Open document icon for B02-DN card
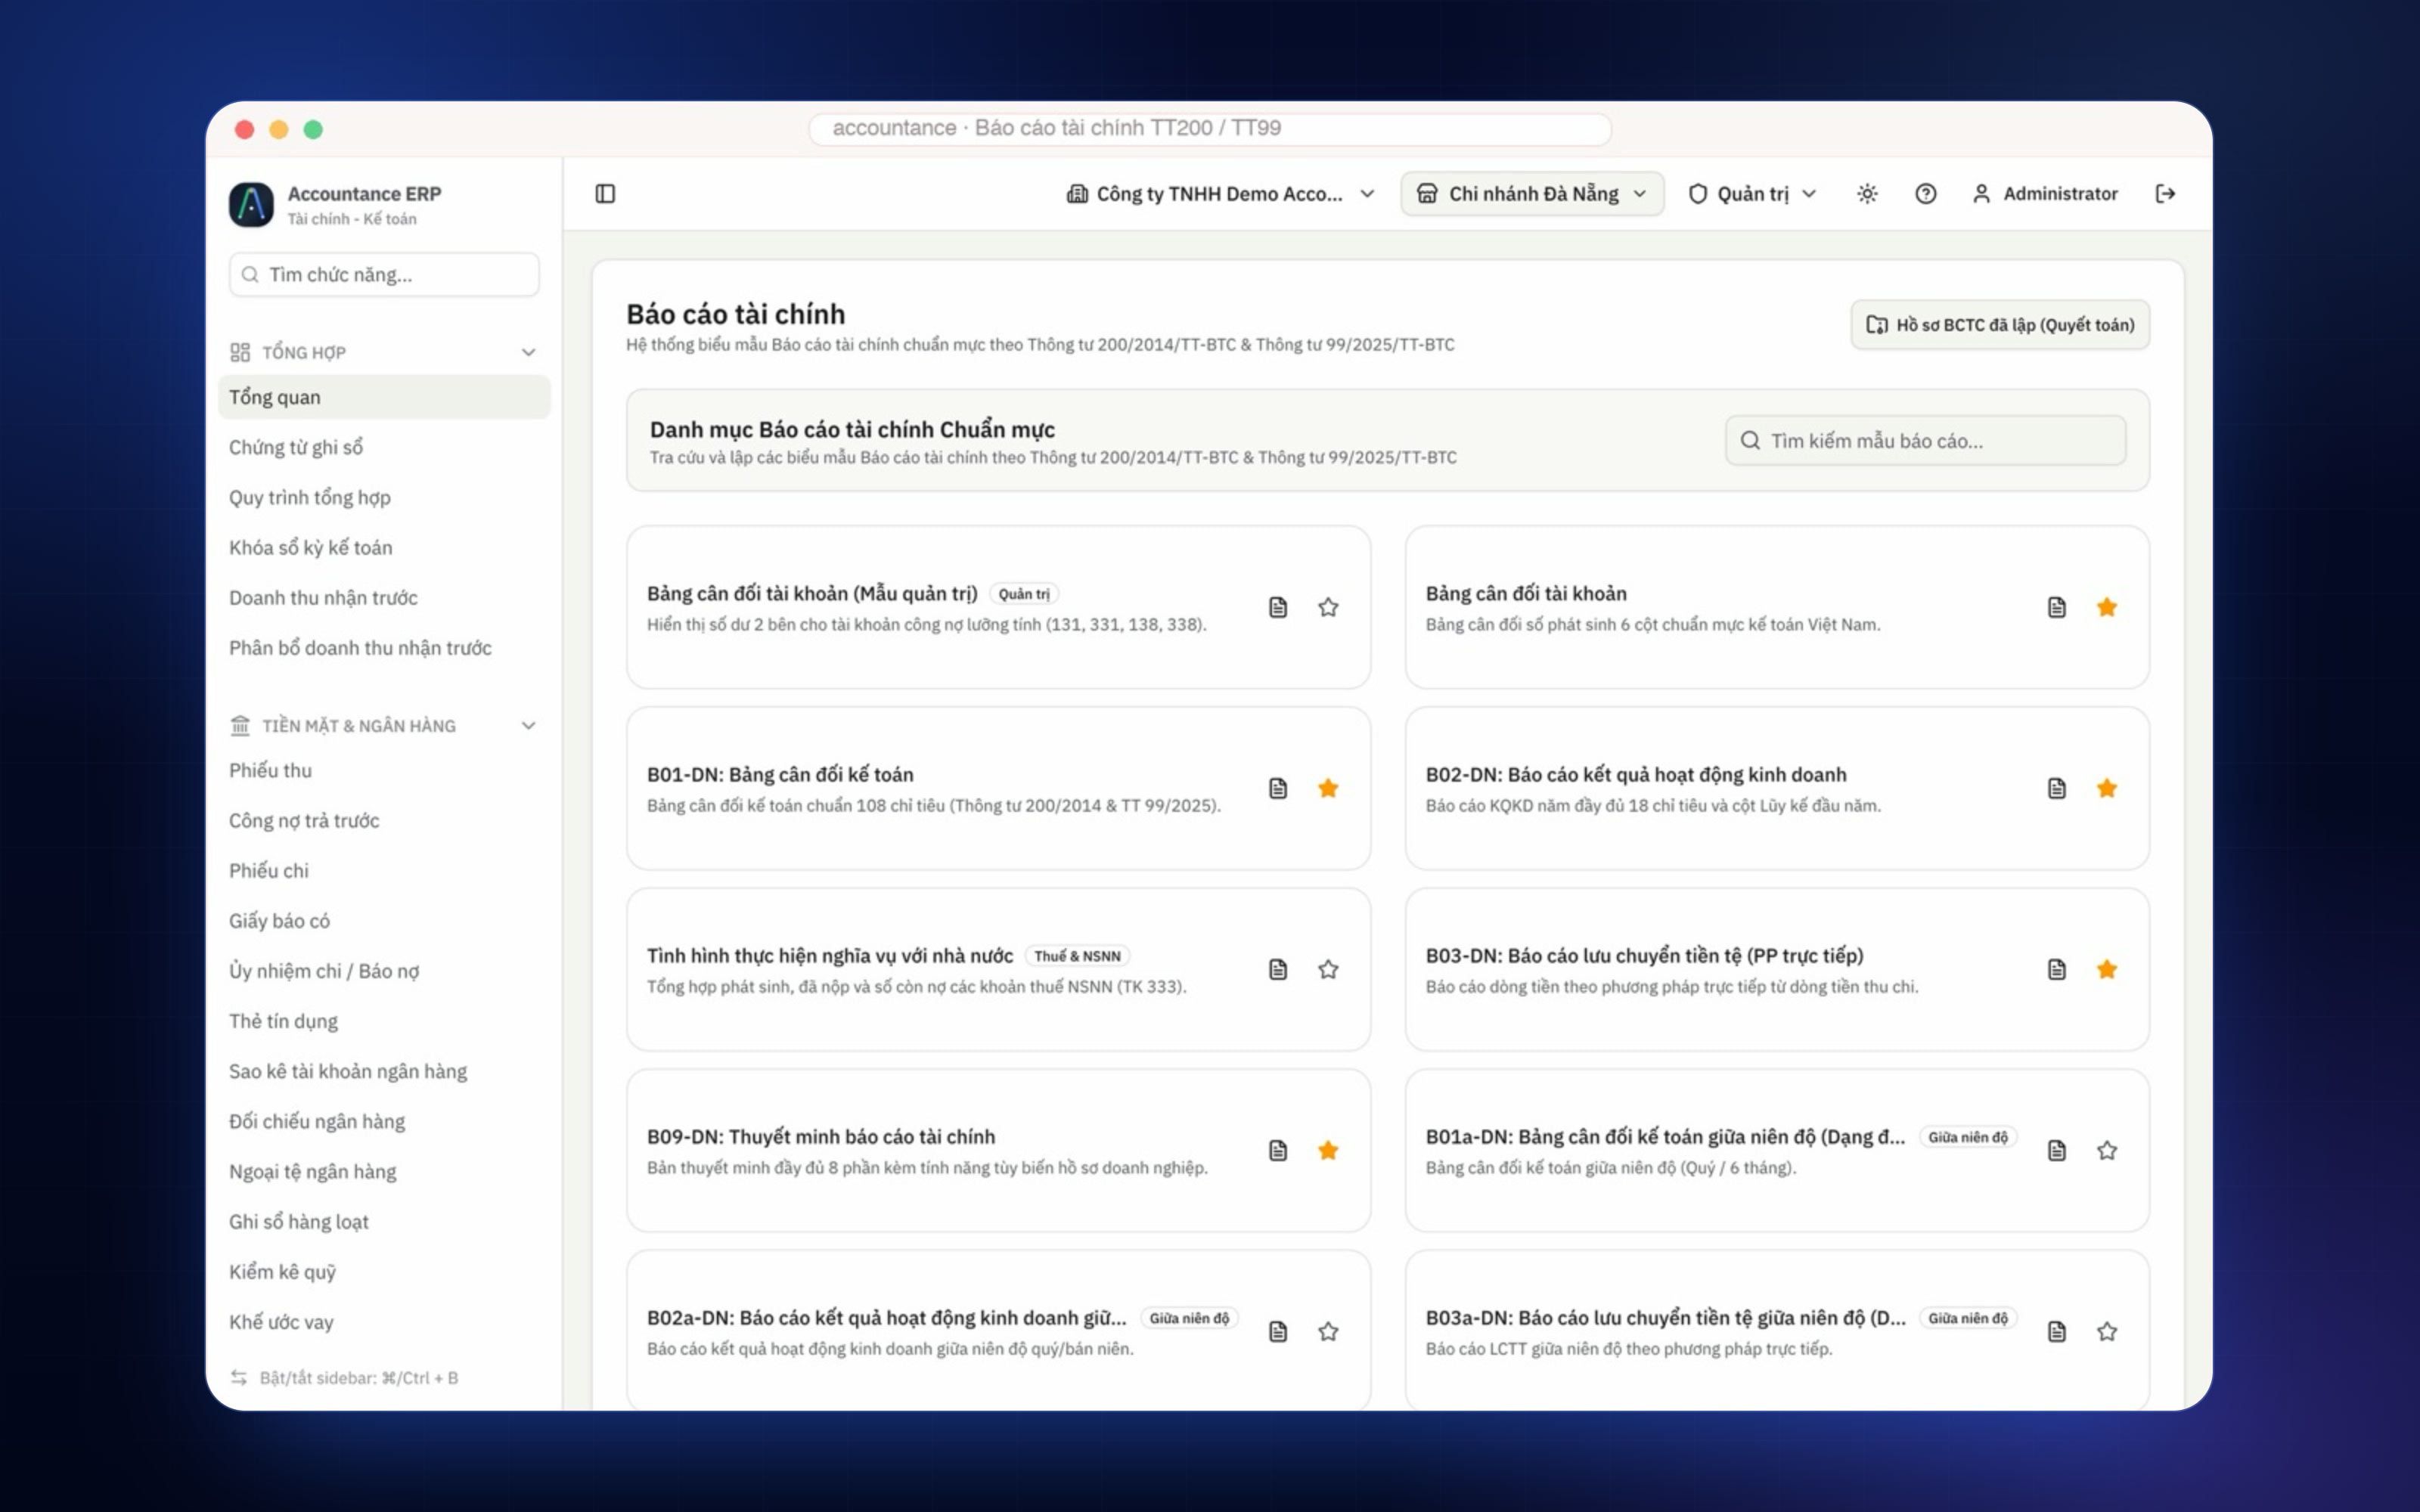 click(x=2057, y=788)
